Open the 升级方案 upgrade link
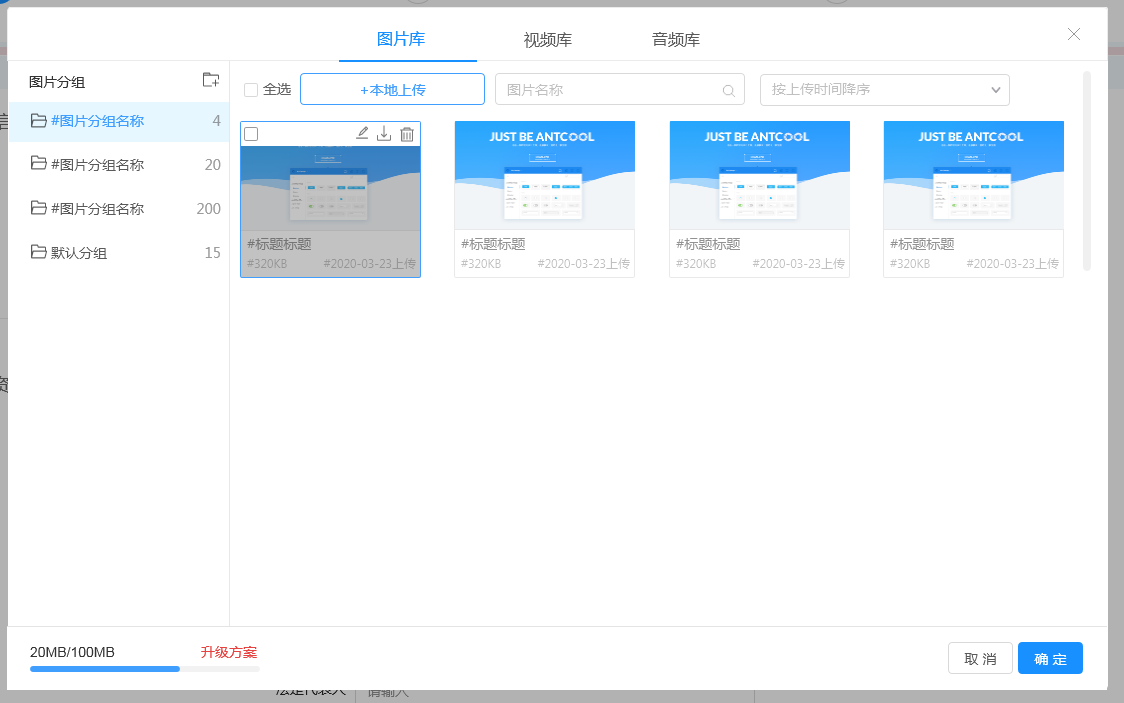The image size is (1124, 703). point(229,652)
